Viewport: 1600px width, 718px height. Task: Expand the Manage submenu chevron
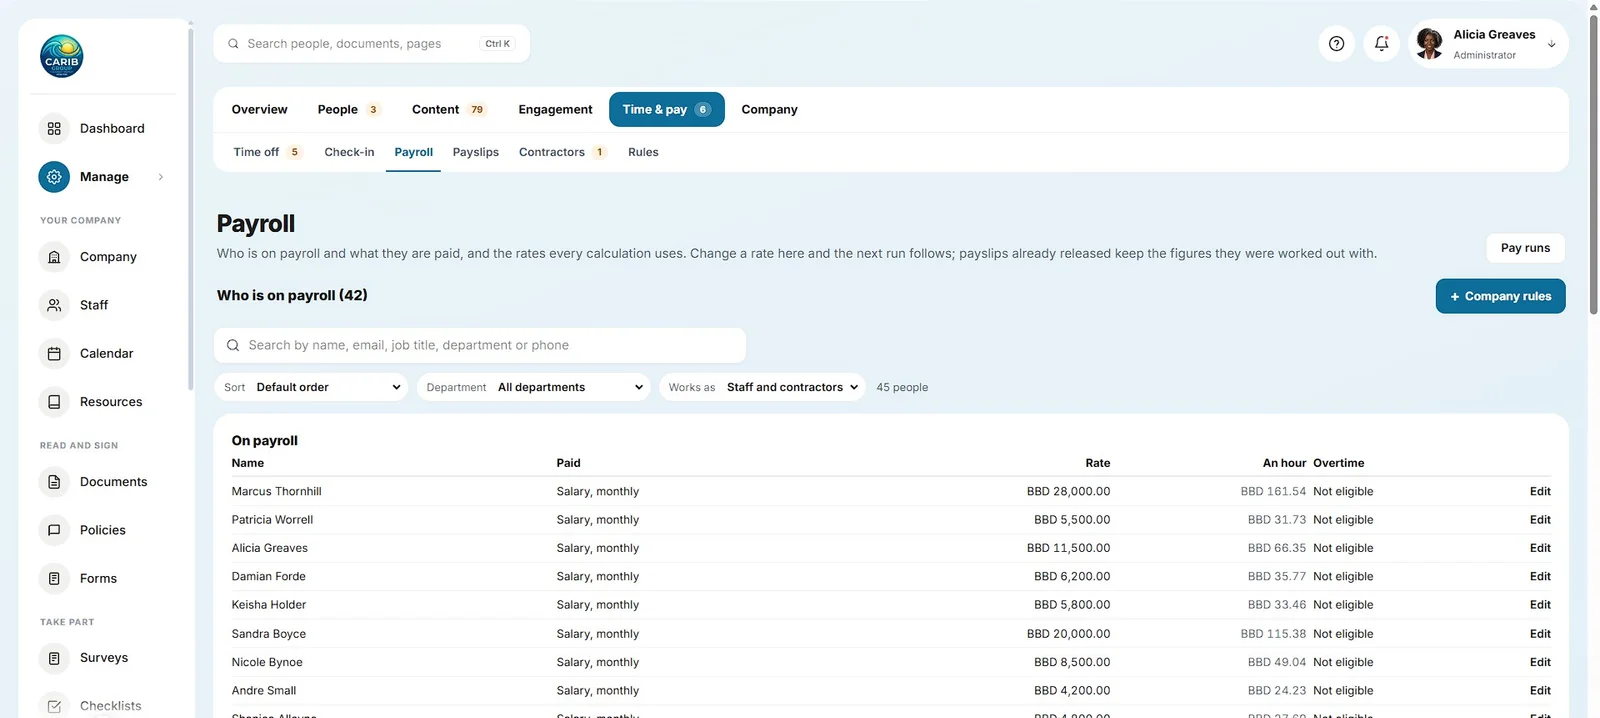coord(160,177)
